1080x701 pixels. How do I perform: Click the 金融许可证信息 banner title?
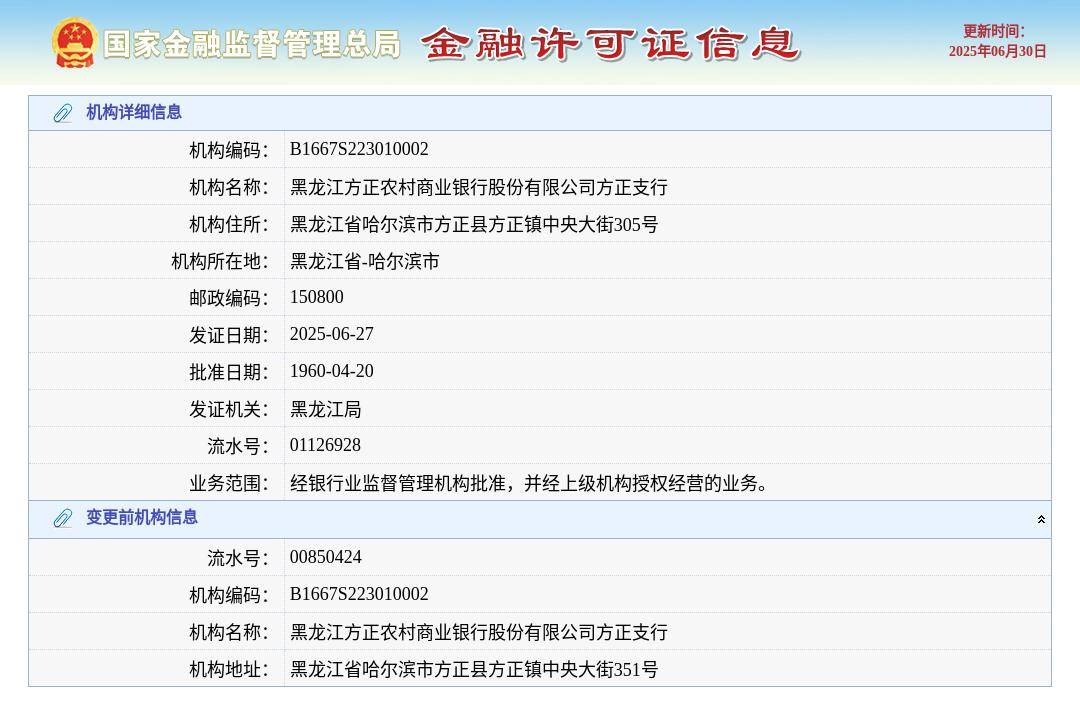click(610, 43)
